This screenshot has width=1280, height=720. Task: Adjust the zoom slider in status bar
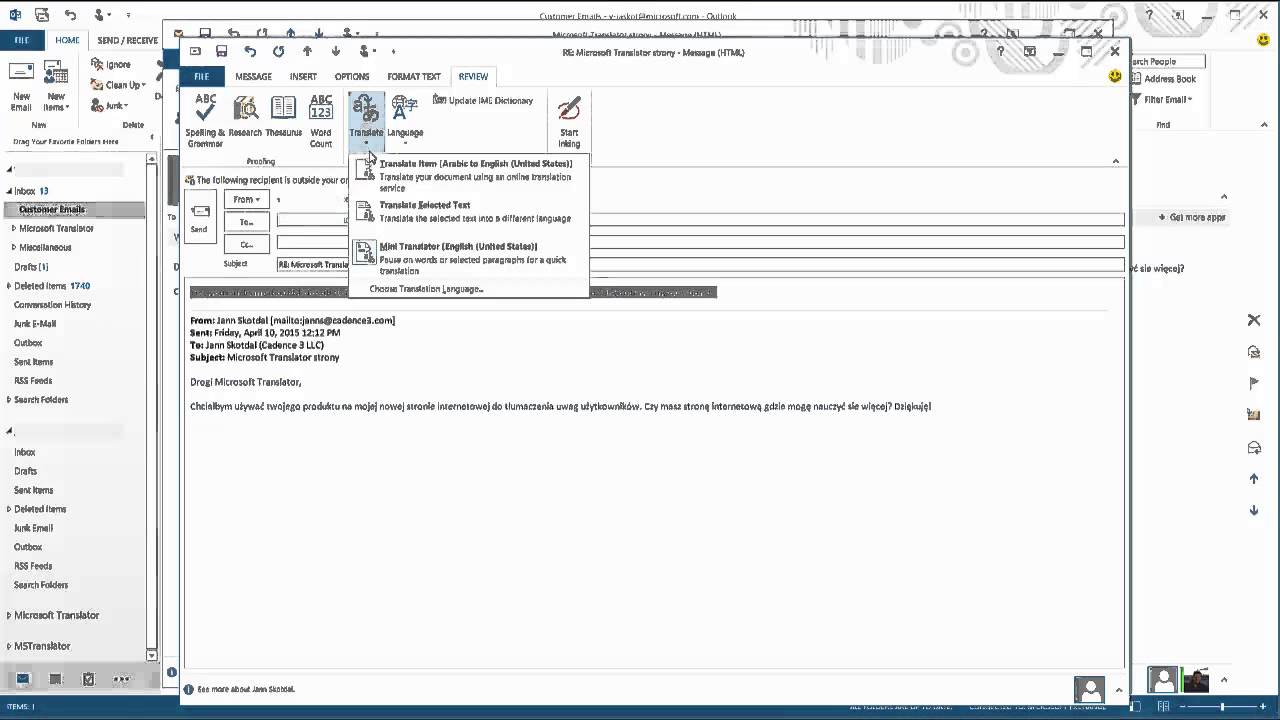[1222, 707]
